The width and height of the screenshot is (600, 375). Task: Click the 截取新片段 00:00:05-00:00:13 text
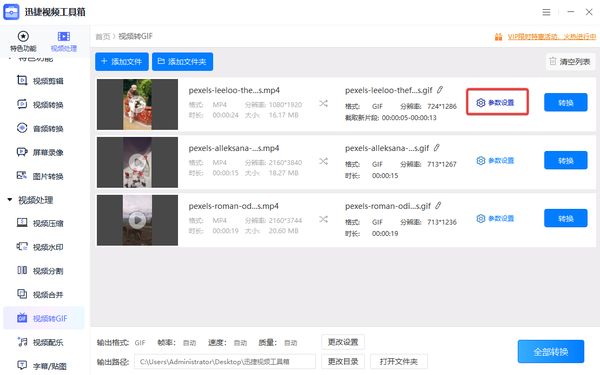pyautogui.click(x=391, y=117)
